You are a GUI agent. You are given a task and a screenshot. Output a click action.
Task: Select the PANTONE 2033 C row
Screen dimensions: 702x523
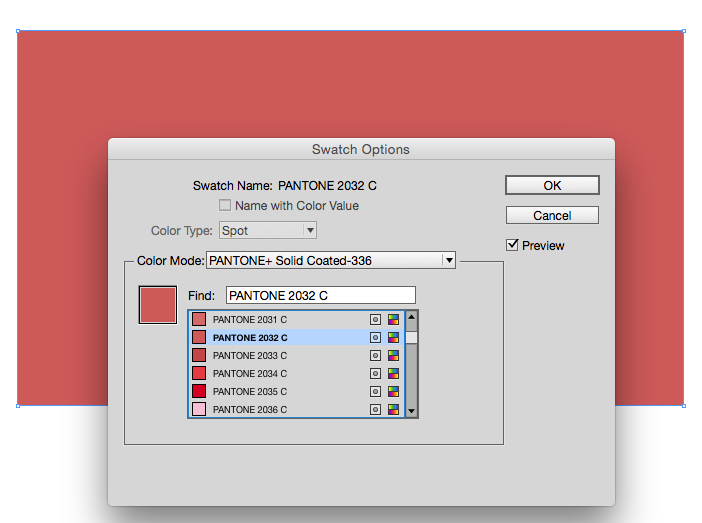tap(296, 356)
